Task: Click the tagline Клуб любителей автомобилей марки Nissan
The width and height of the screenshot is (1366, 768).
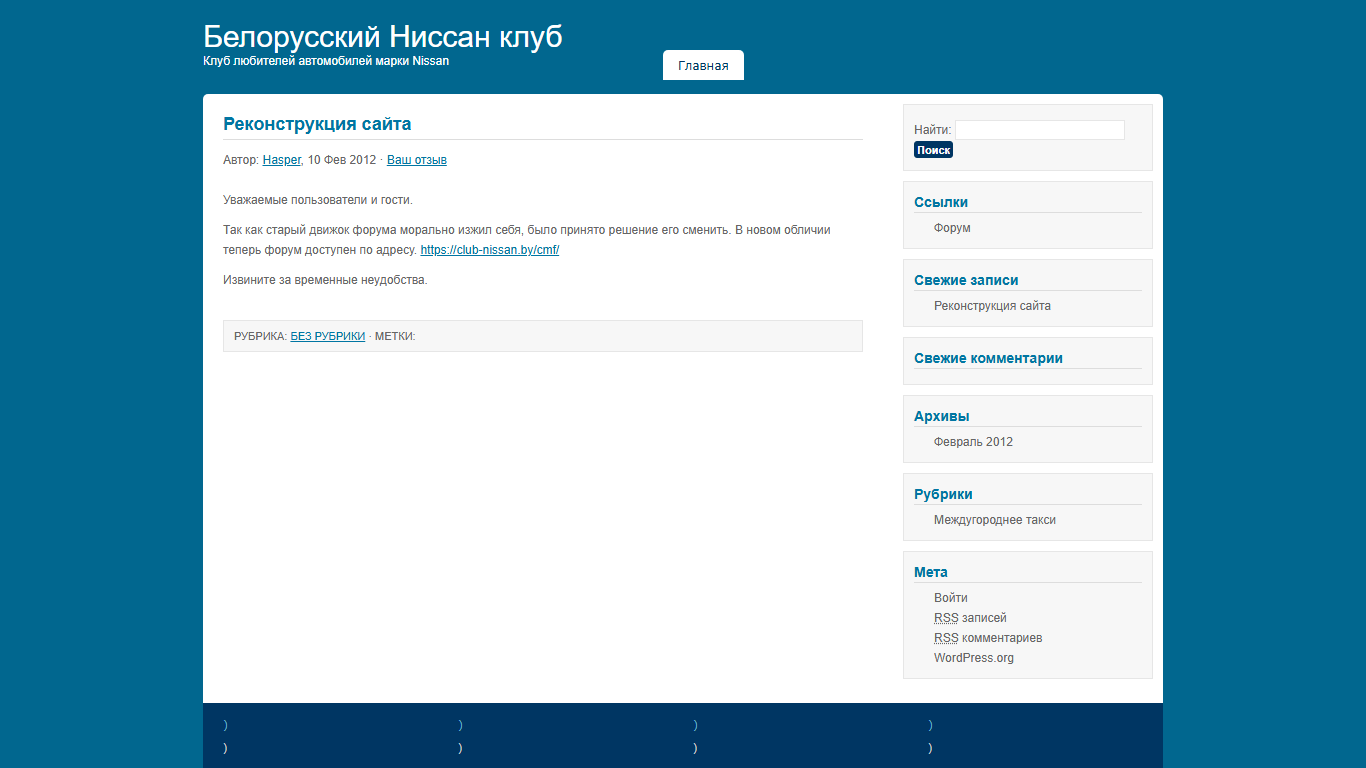Action: (326, 61)
